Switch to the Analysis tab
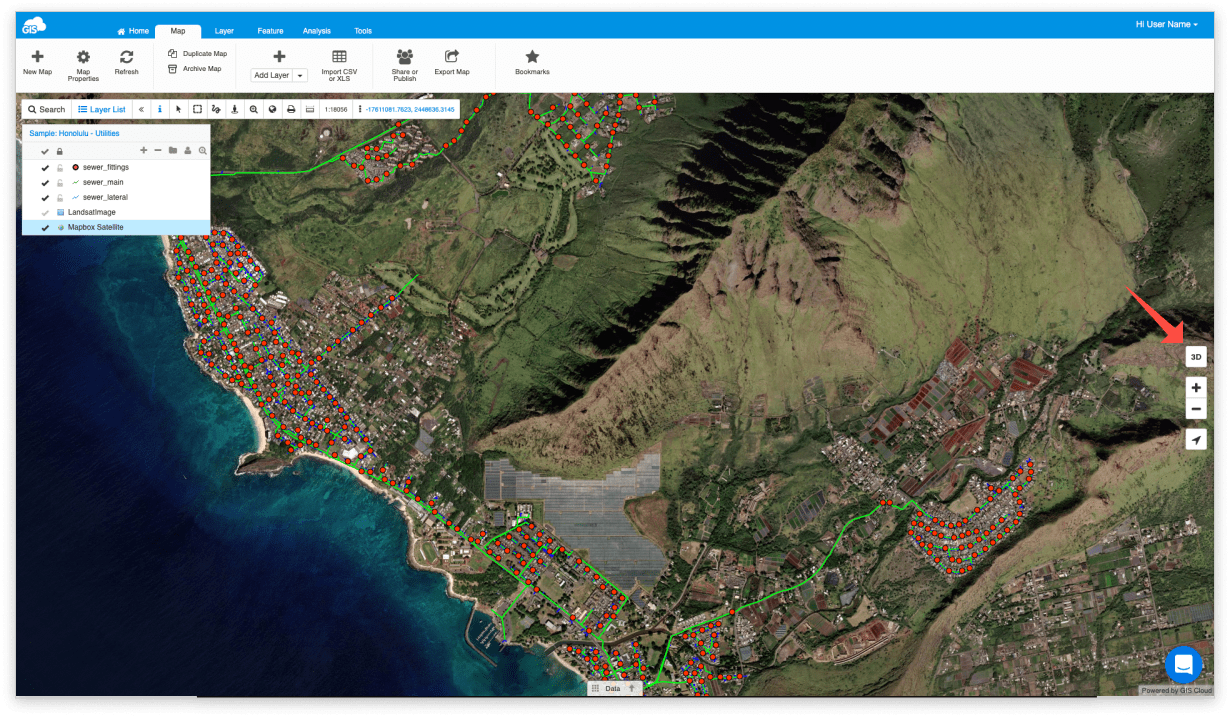The width and height of the screenshot is (1230, 718). (316, 30)
